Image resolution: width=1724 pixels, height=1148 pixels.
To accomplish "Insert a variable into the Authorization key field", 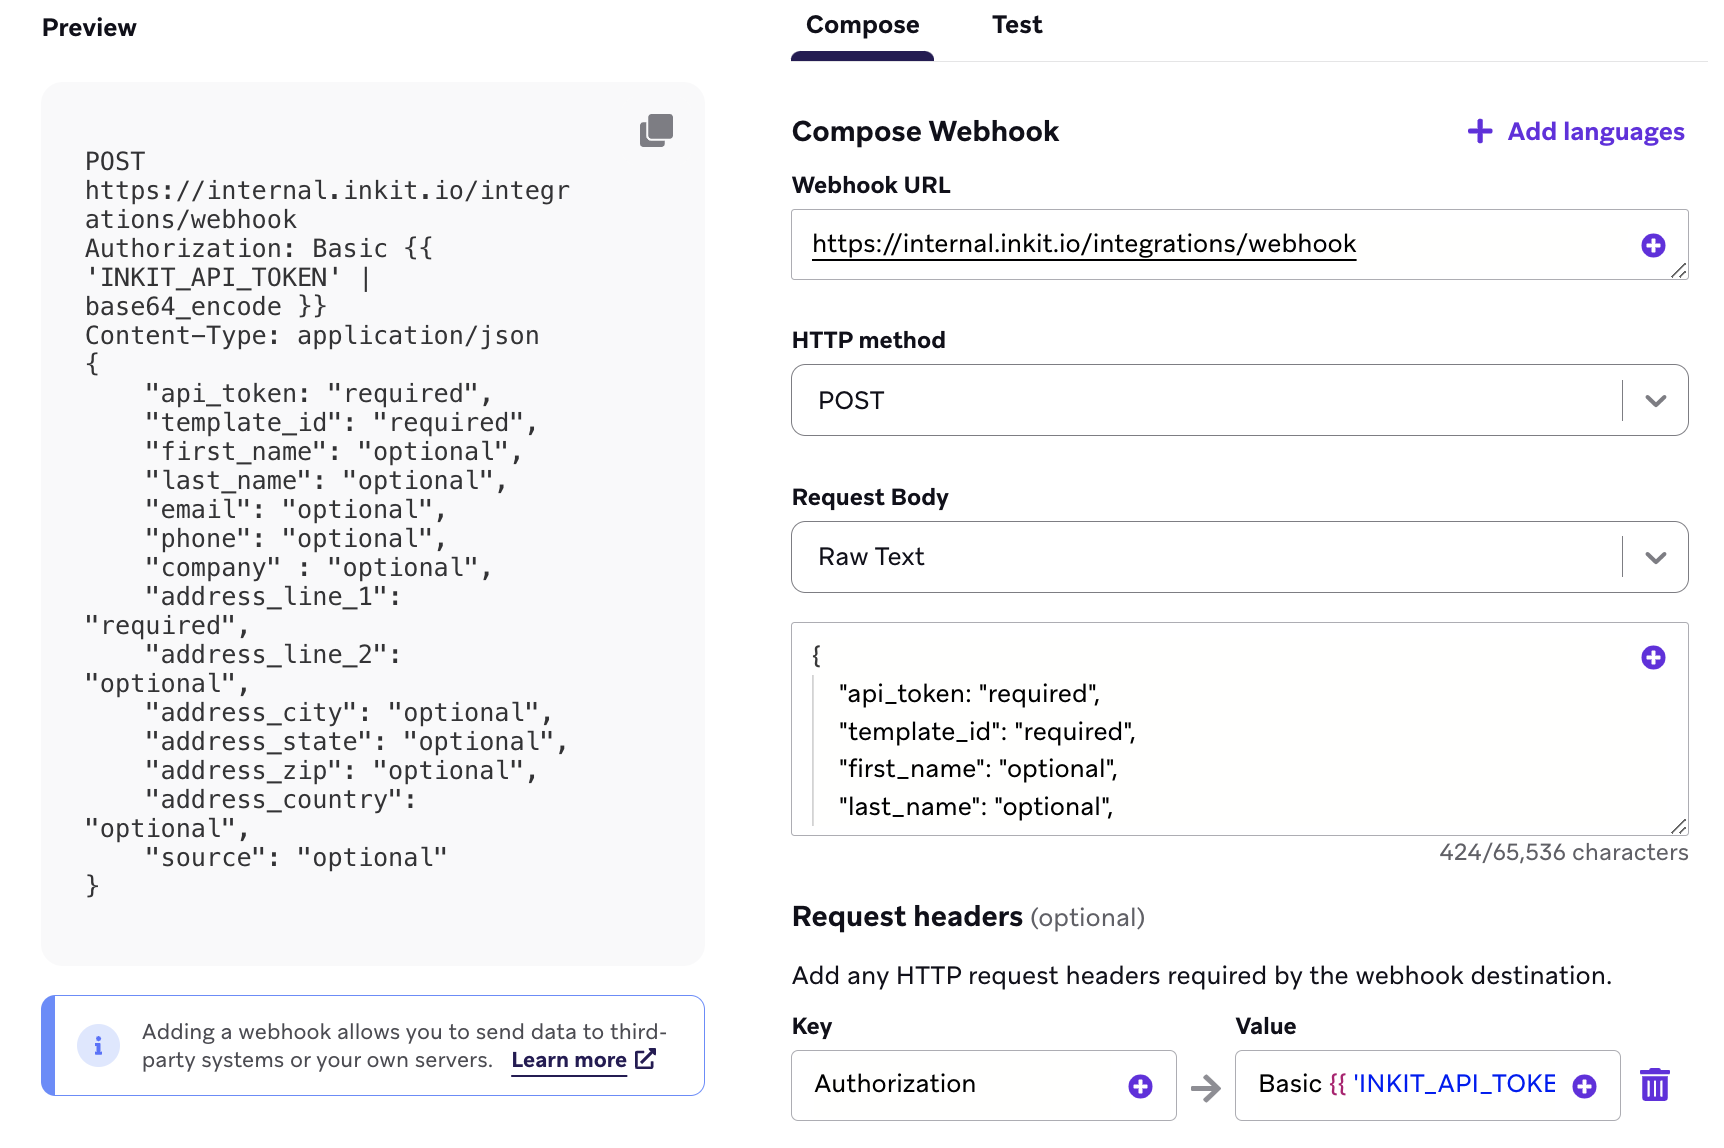I will click(x=1140, y=1086).
